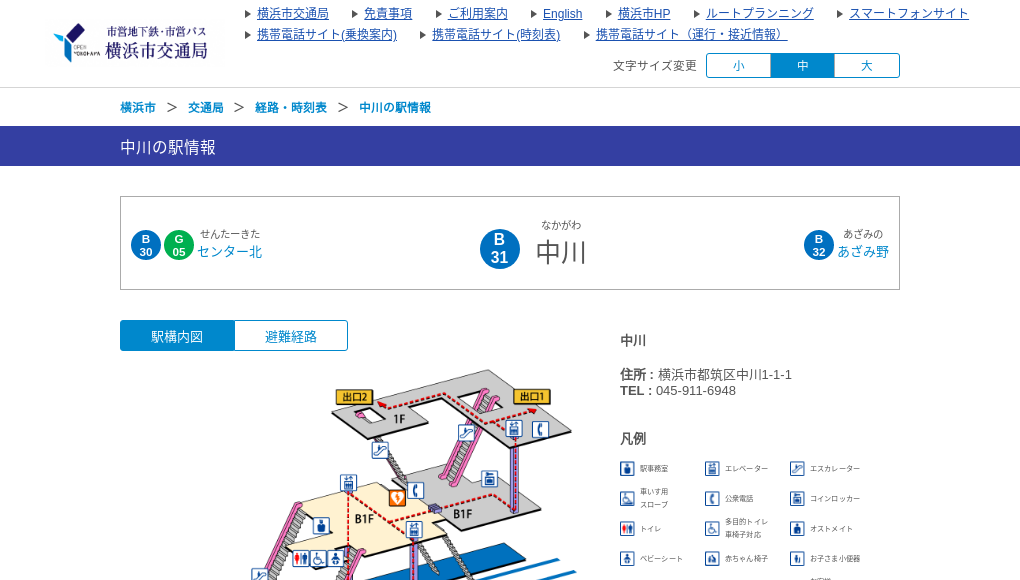Screen dimensions: 1020x580
Task: Open the 避難経路 evacuation route tab
Action: (291, 335)
